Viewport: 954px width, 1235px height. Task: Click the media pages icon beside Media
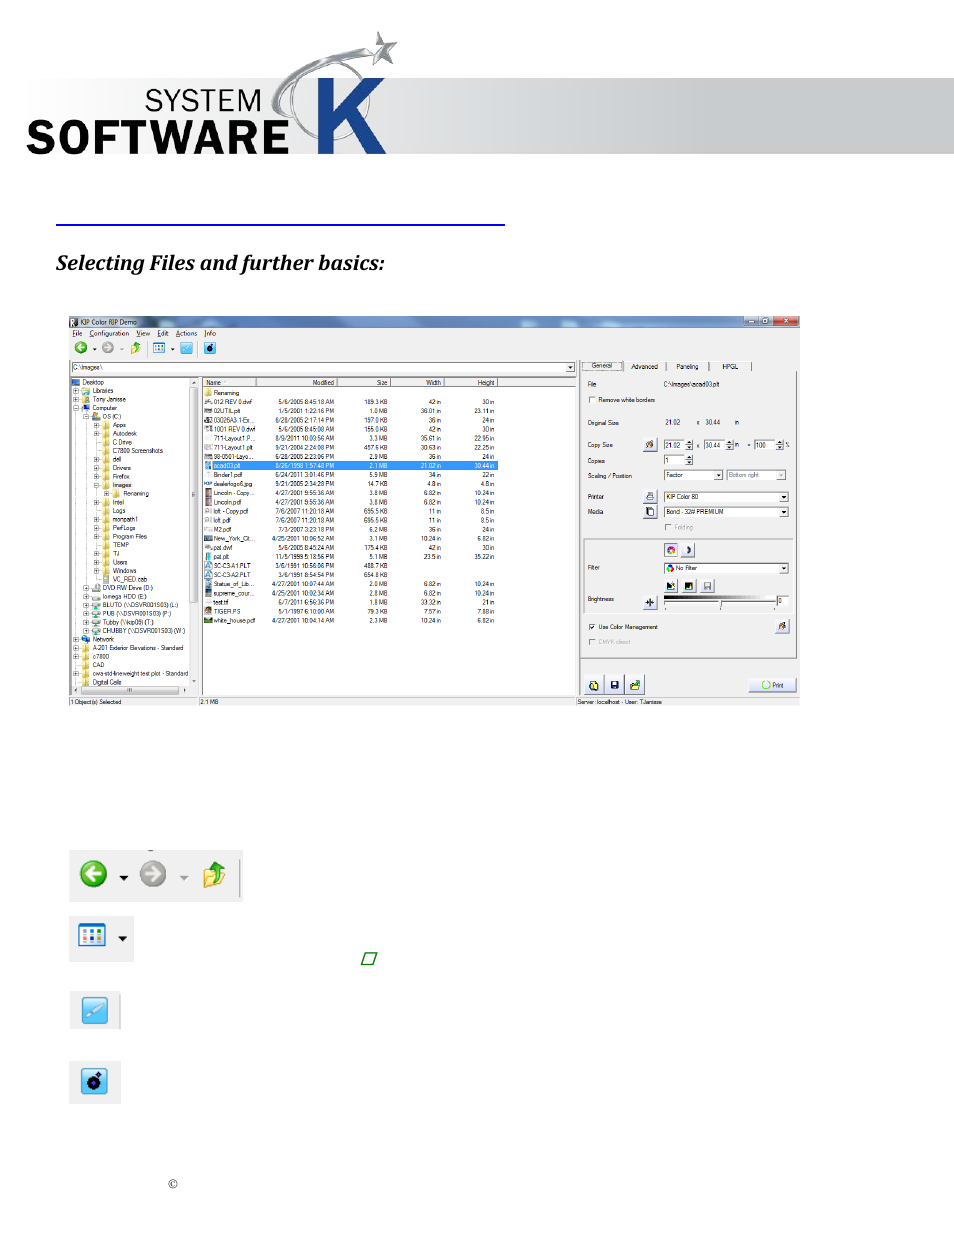650,511
